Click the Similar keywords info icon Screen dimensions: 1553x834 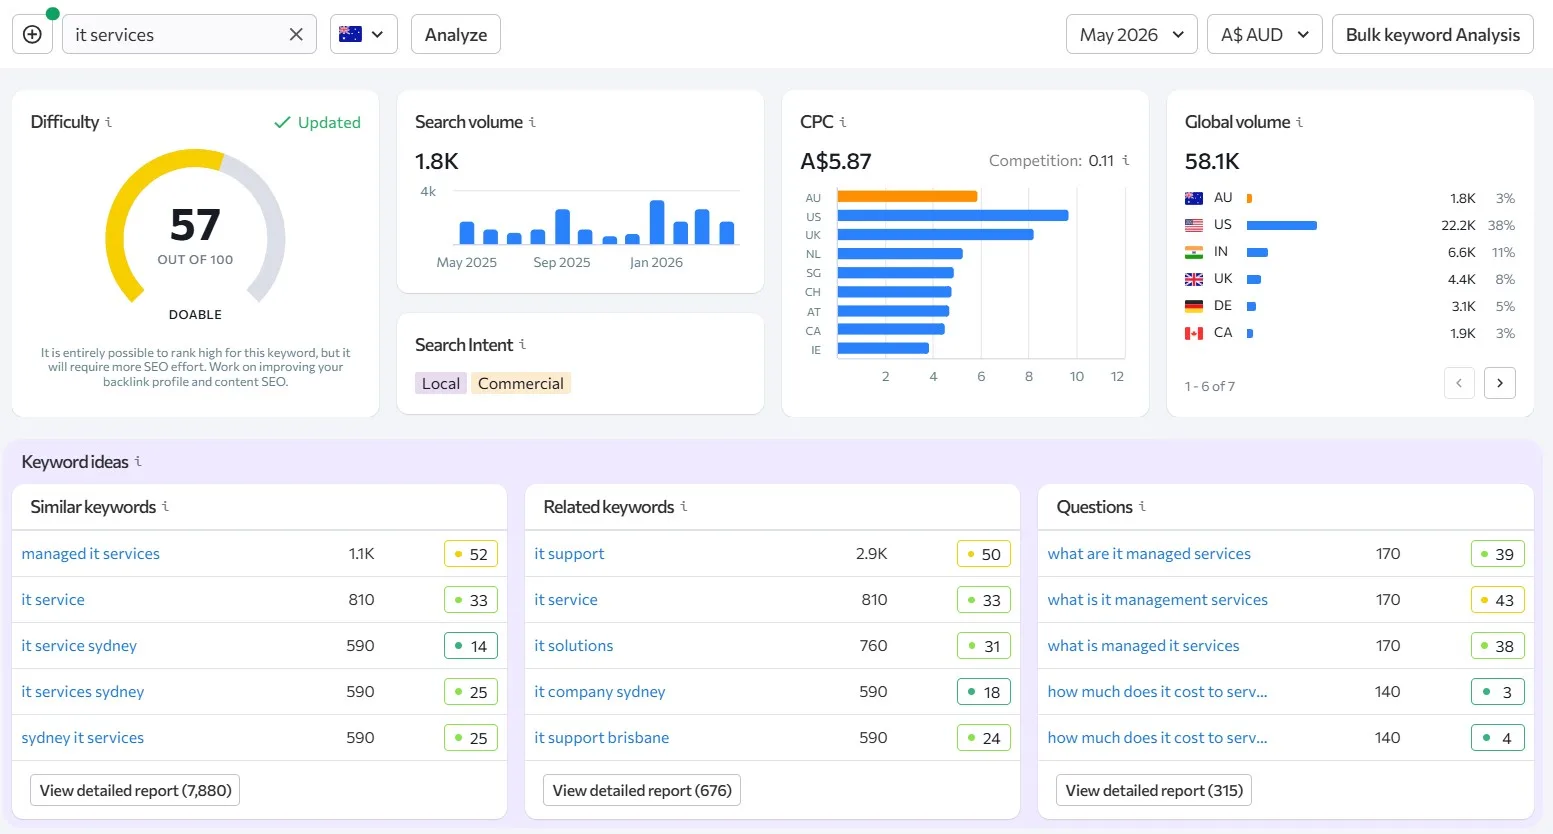point(165,506)
